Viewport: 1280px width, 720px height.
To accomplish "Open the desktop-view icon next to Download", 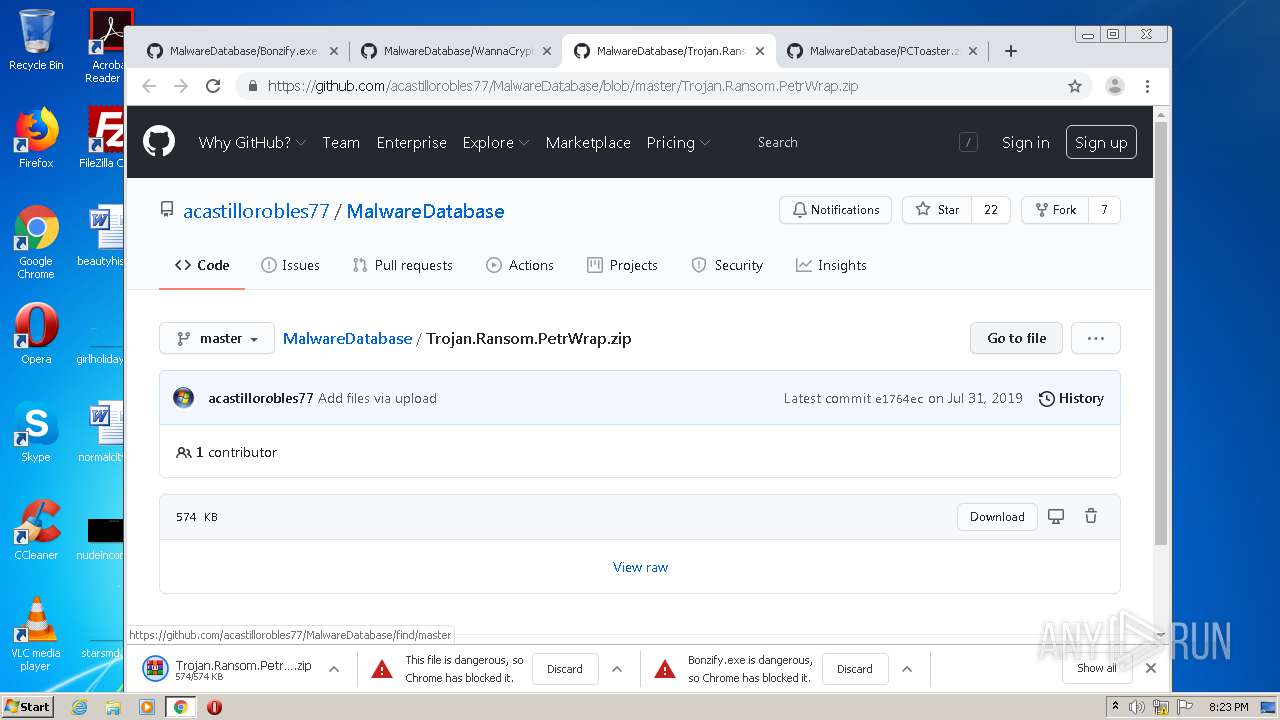I will [x=1056, y=516].
